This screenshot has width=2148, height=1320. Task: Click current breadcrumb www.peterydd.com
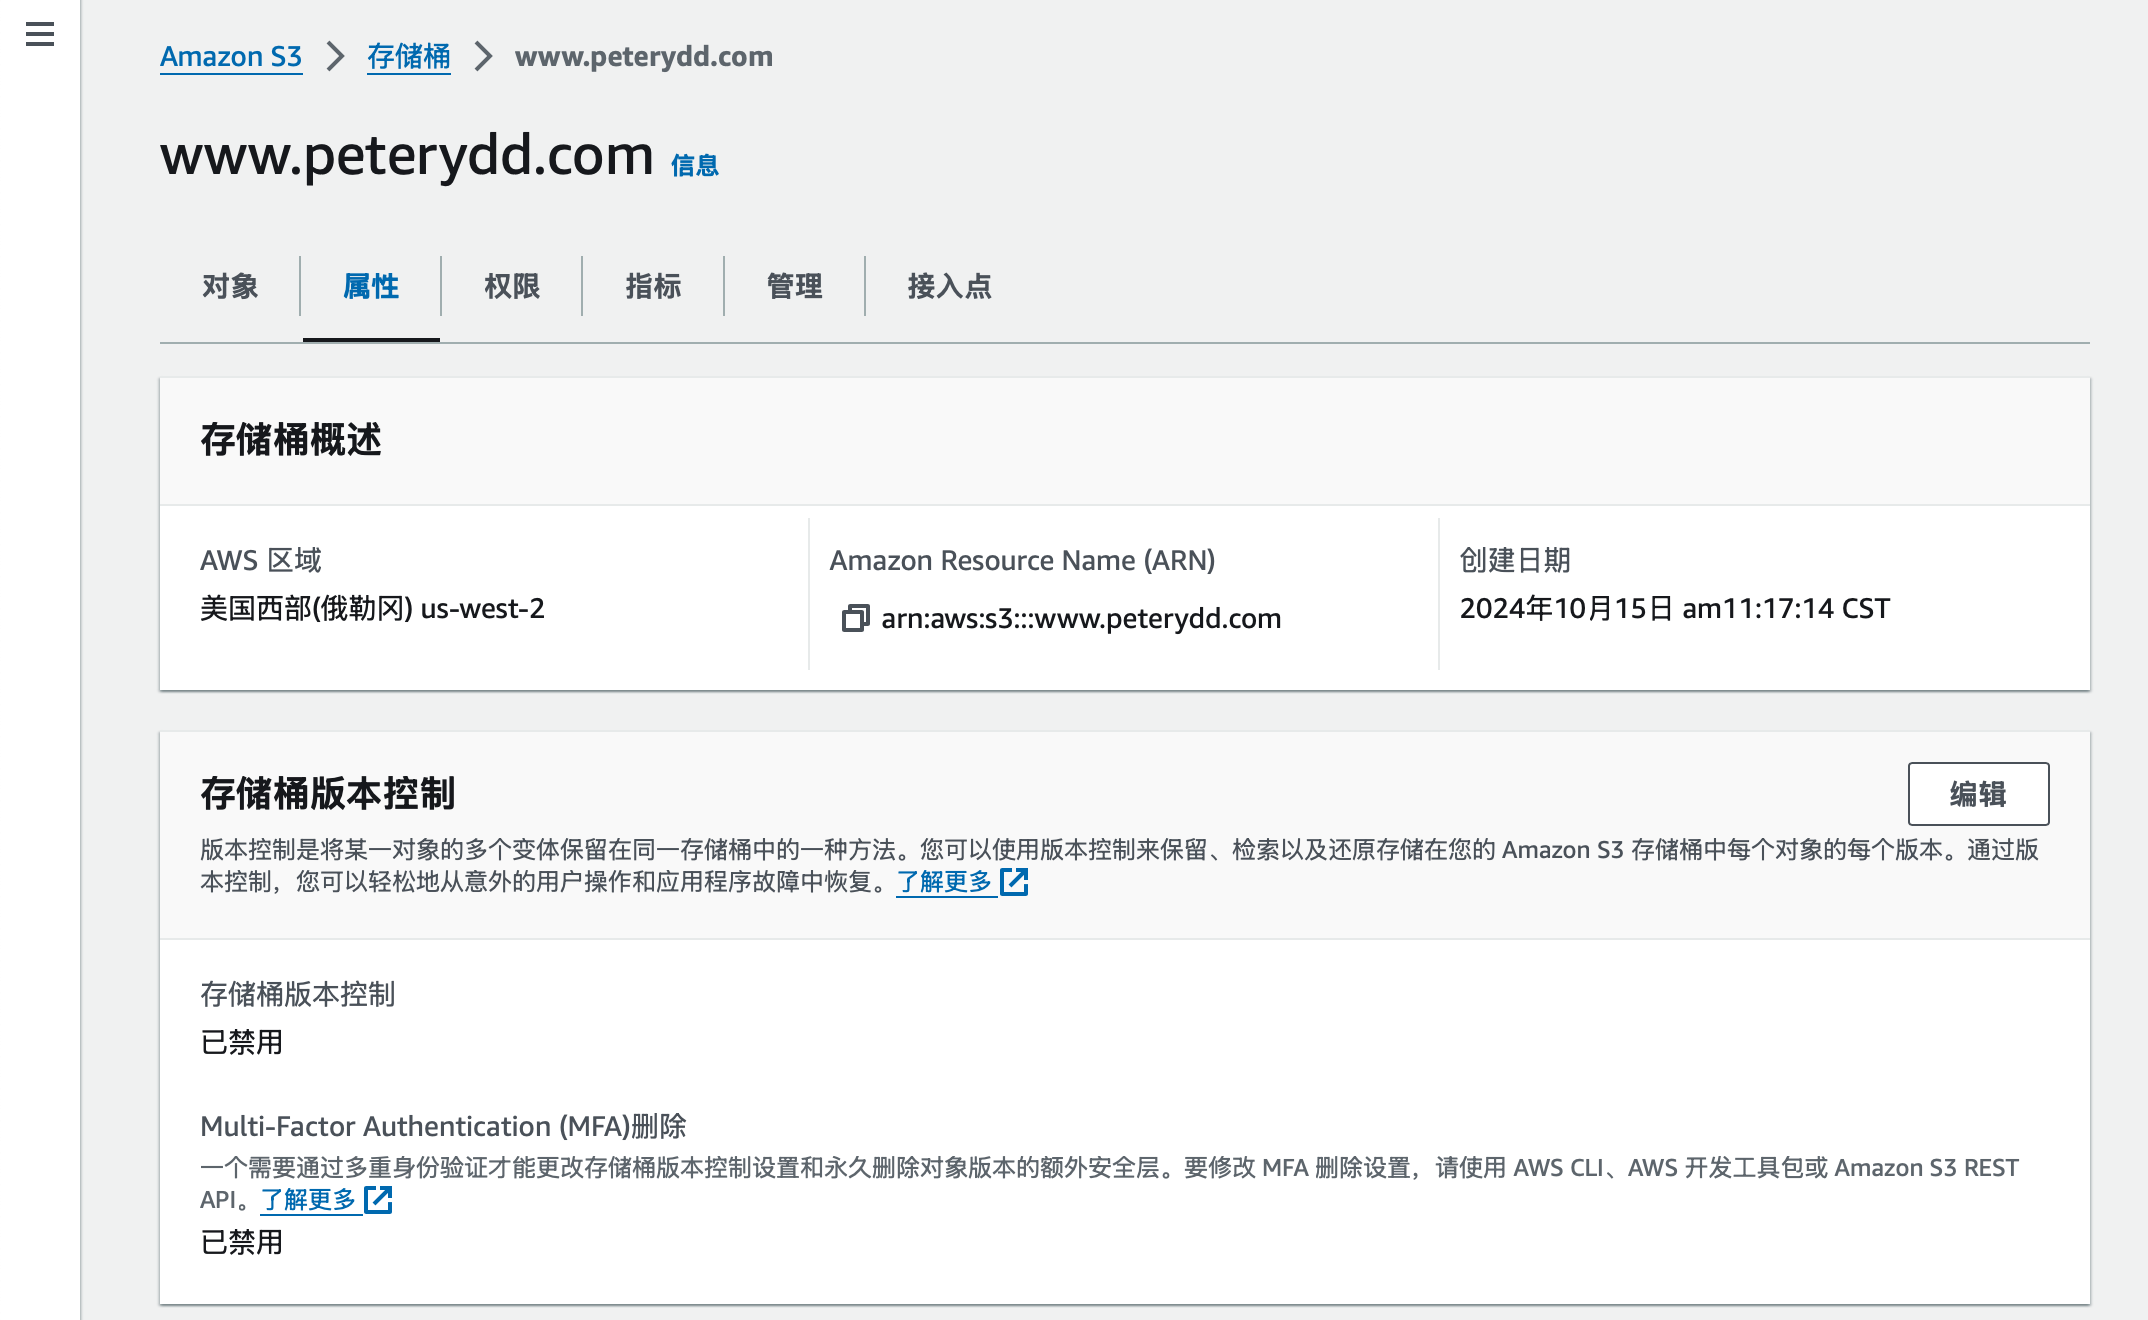pyautogui.click(x=643, y=57)
